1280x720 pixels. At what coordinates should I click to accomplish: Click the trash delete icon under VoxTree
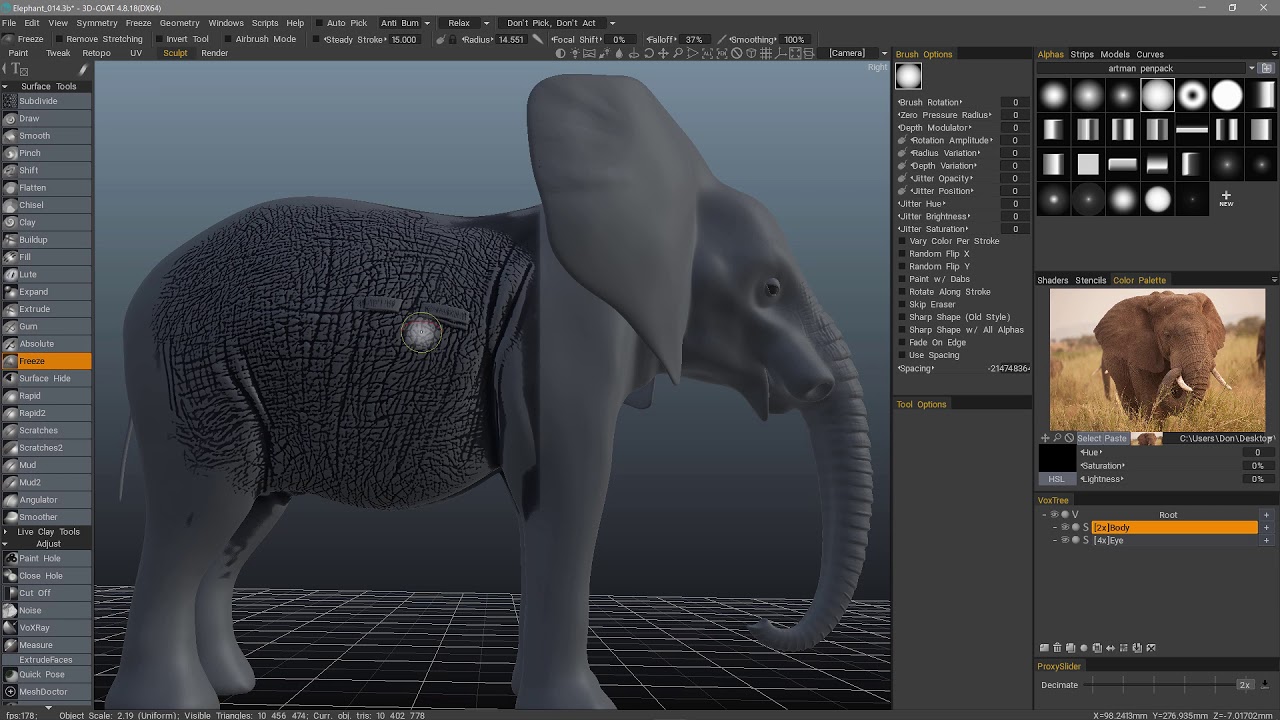pyautogui.click(x=1057, y=648)
